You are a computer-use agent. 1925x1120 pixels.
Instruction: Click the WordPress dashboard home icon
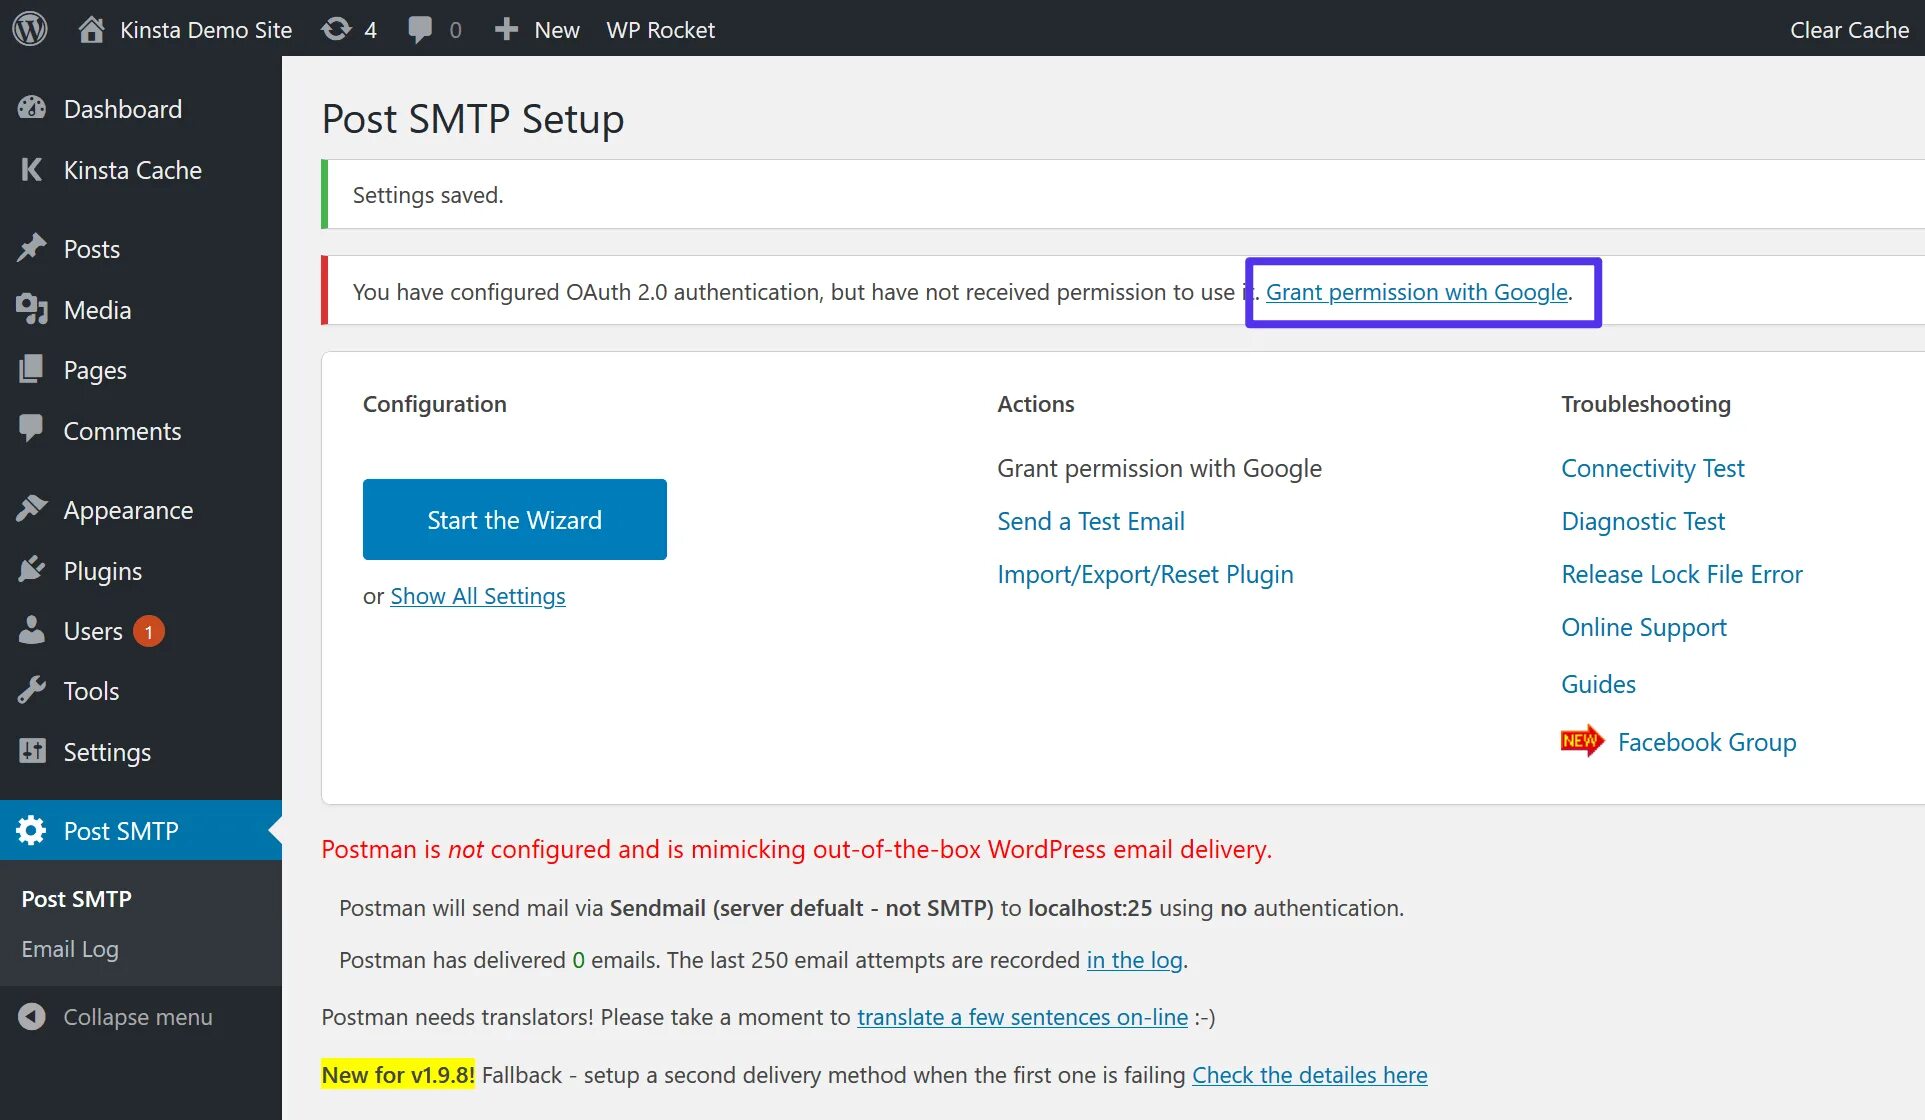88,28
